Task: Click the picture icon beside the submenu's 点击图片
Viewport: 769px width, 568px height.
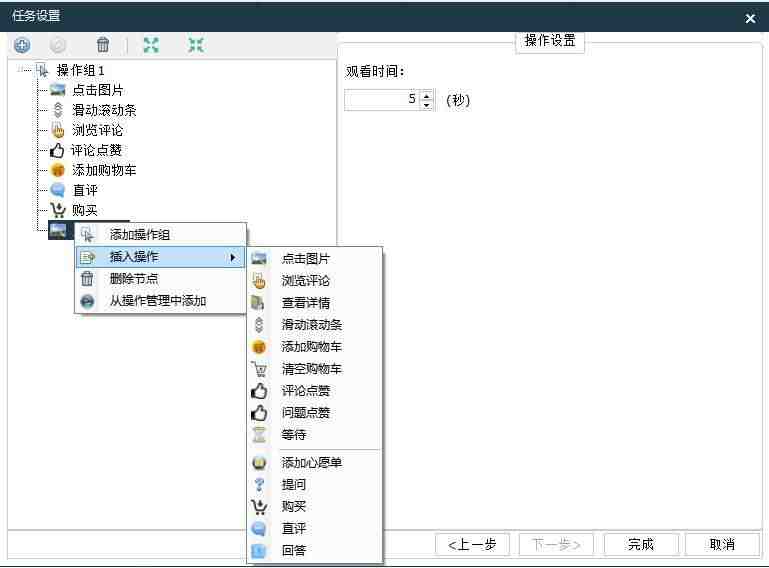Action: [259, 258]
